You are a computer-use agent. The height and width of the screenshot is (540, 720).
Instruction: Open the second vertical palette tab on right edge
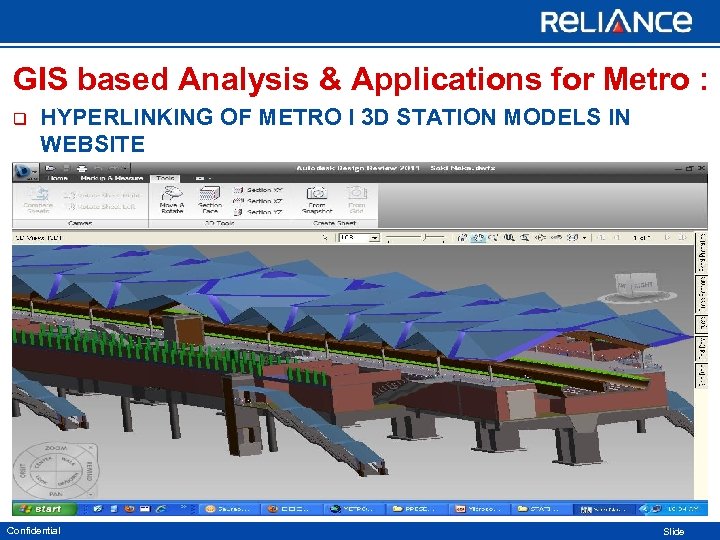pos(702,294)
